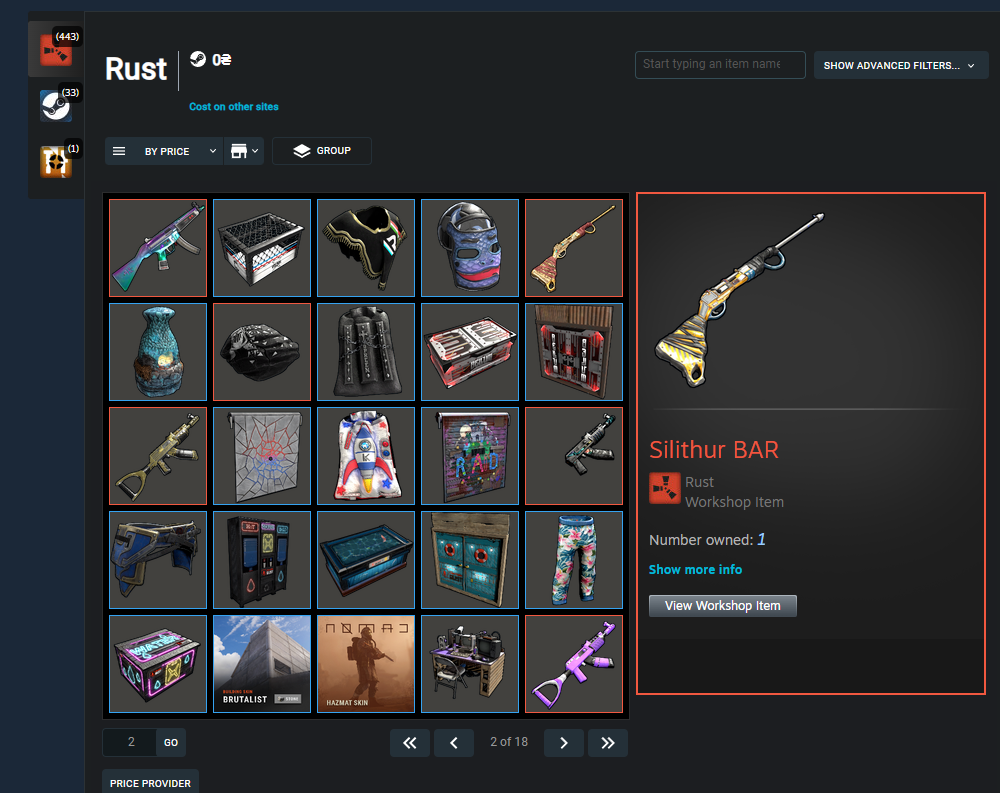The image size is (1000, 793).
Task: Go to the first page with the double-left arrow
Action: (409, 743)
